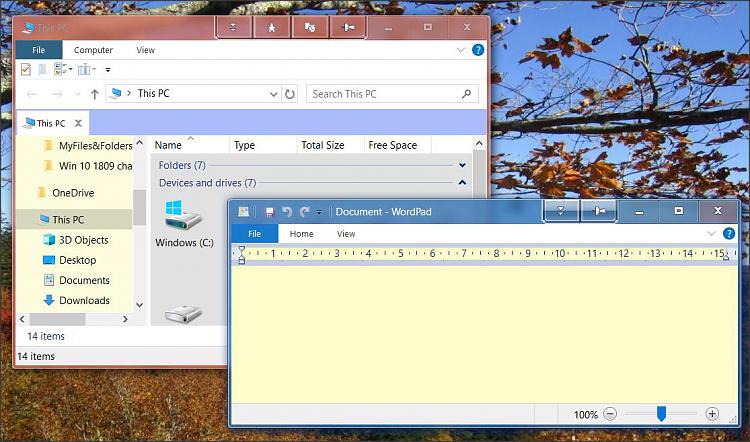Viewport: 750px width, 442px height.
Task: Click the This PC address bar path
Action: click(x=154, y=93)
